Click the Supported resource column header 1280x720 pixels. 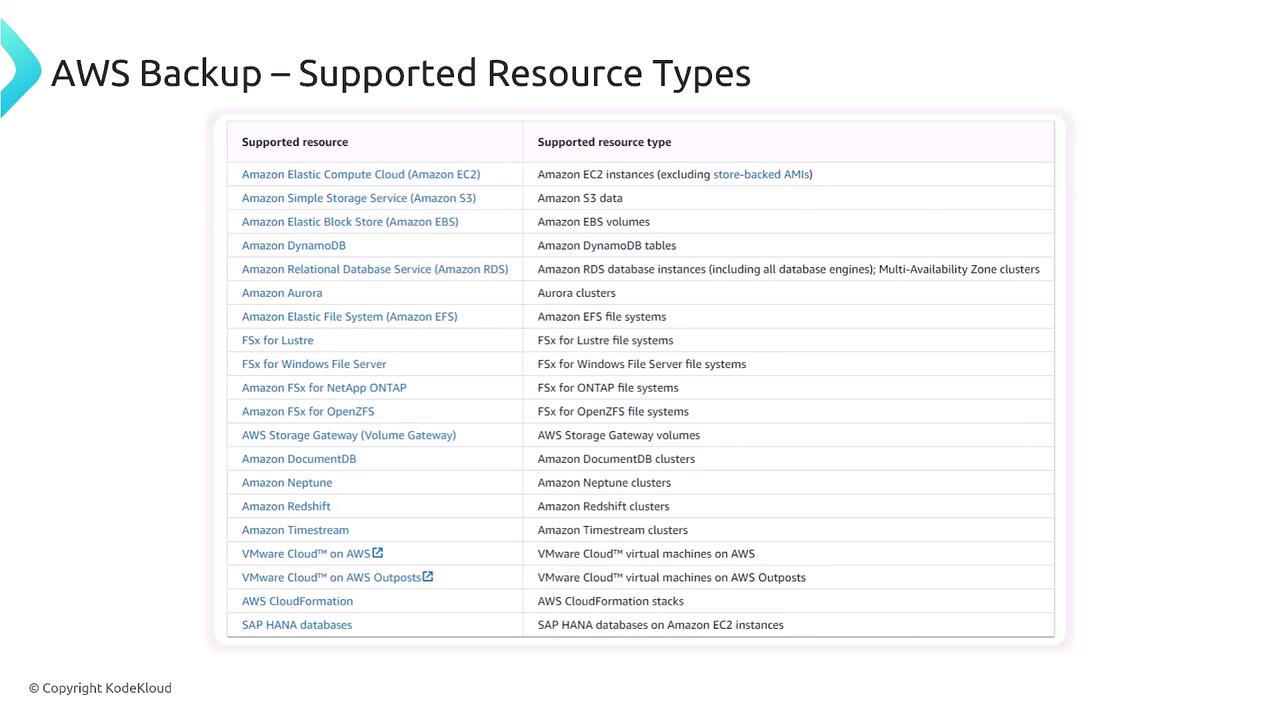(x=294, y=142)
